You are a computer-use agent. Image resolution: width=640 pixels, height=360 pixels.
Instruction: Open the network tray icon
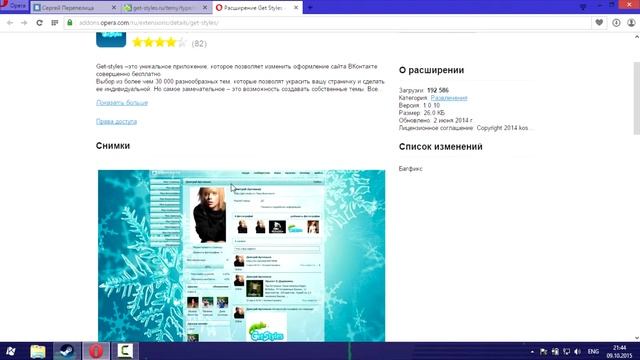567,351
